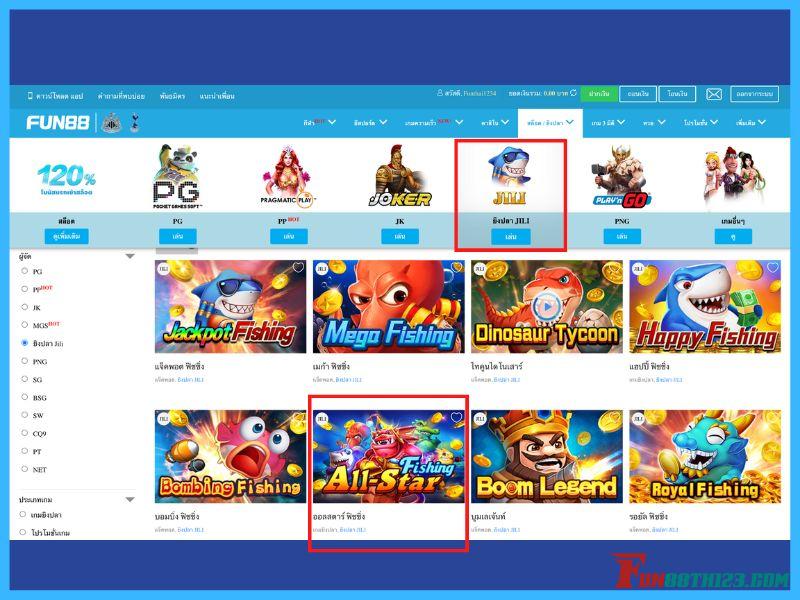Favorite All-Star Fishing with heart icon

point(456,417)
